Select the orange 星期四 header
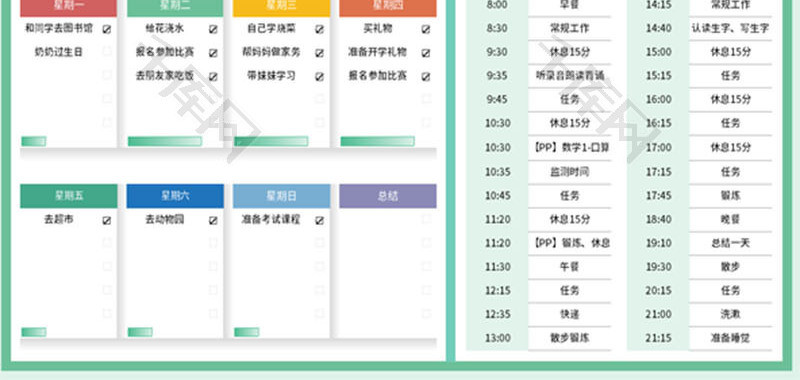The width and height of the screenshot is (800, 380). 388,8
